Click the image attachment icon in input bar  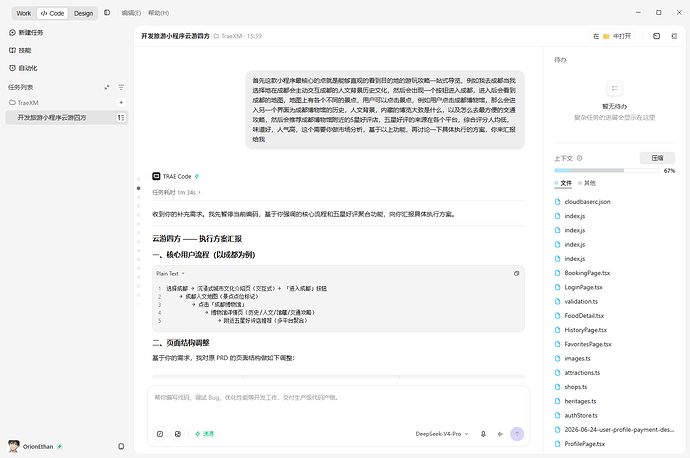[x=178, y=434]
